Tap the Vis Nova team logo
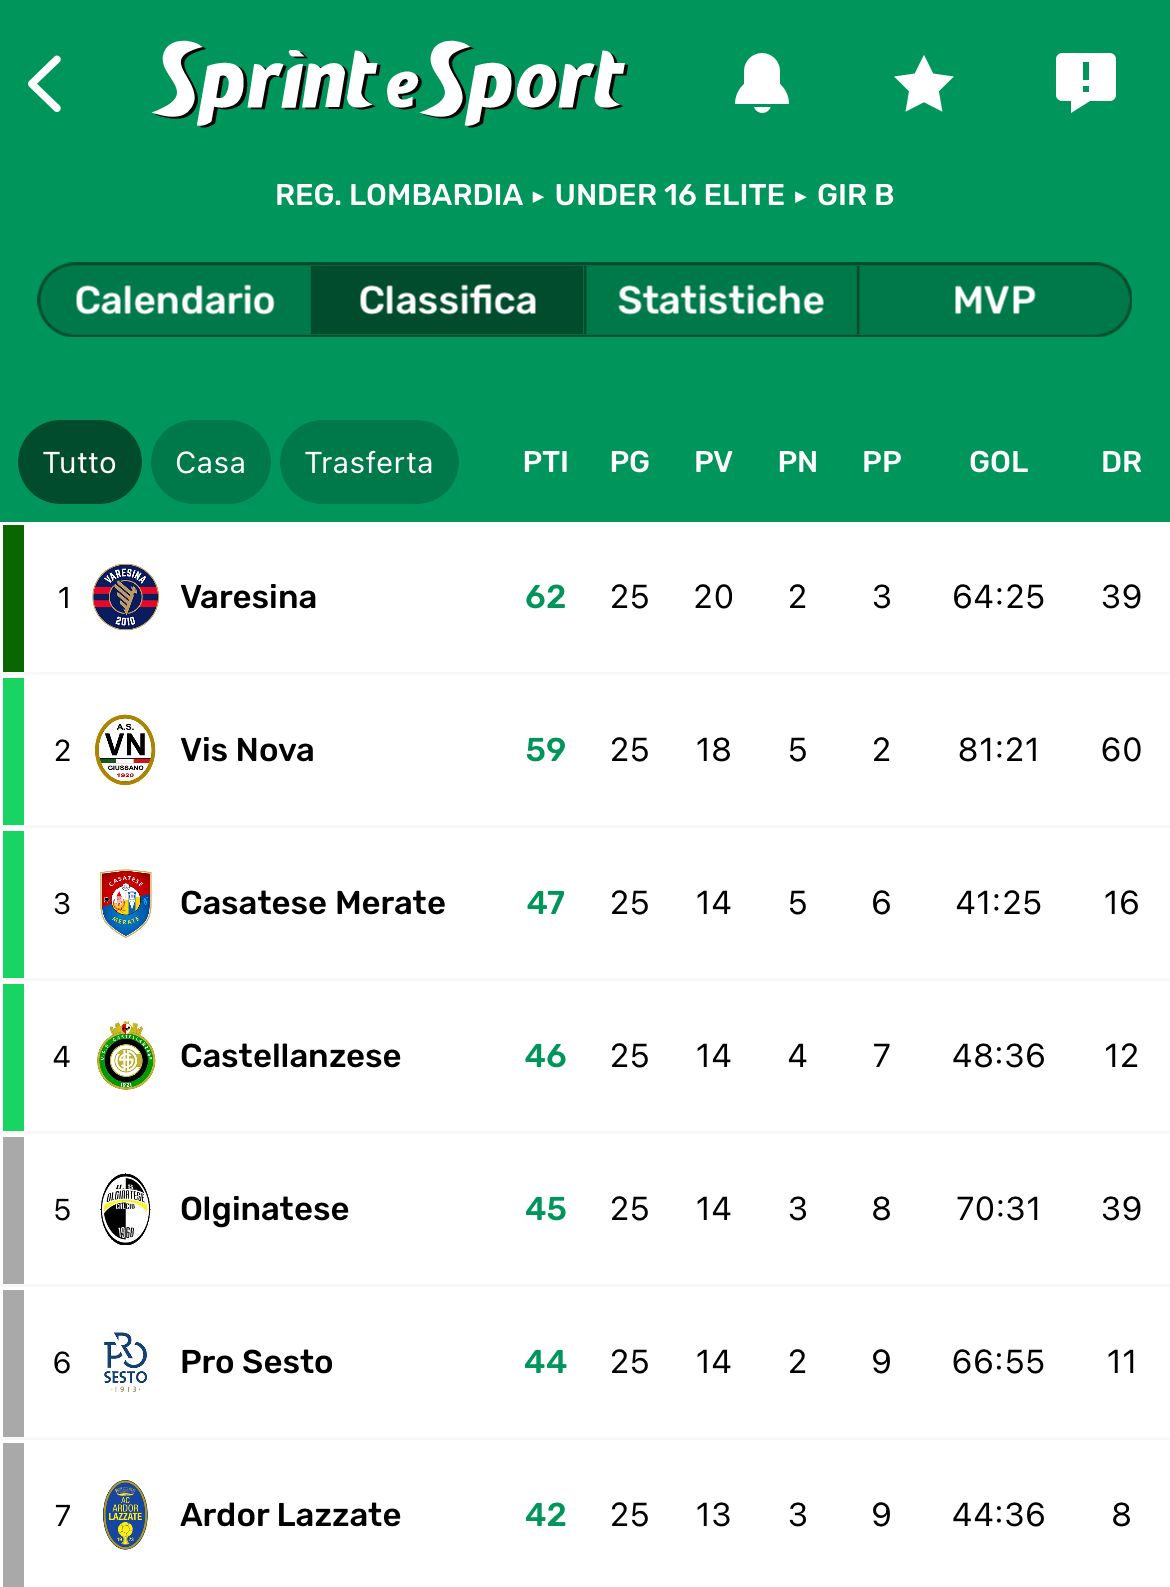 pos(126,750)
